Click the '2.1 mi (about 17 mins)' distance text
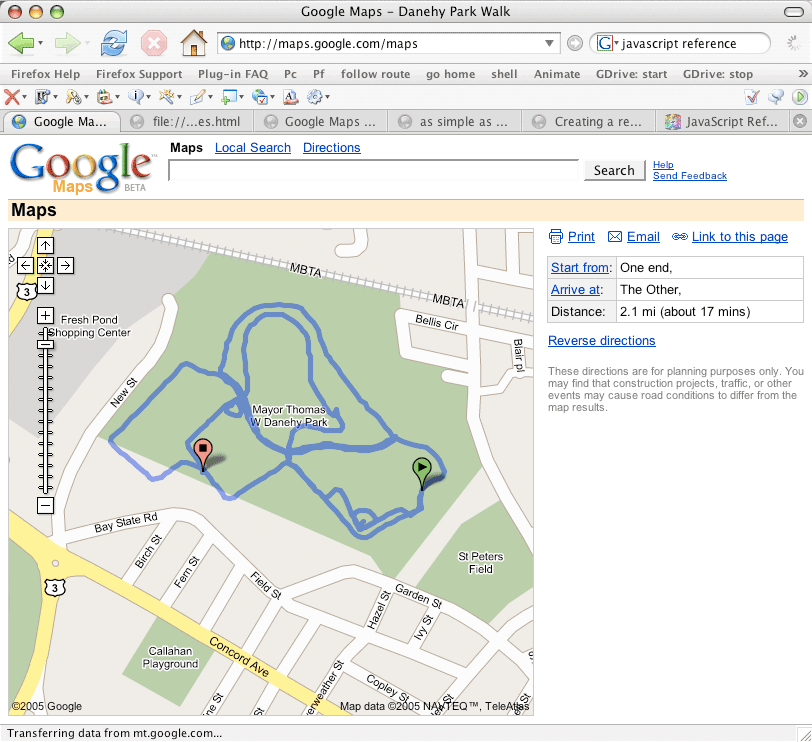812x742 pixels. [x=685, y=312]
